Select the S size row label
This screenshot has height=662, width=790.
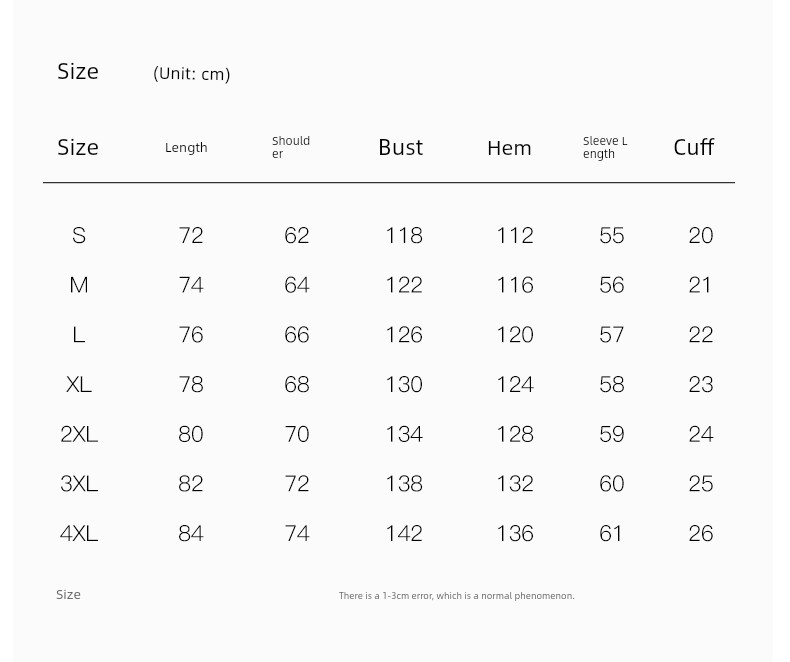point(79,235)
